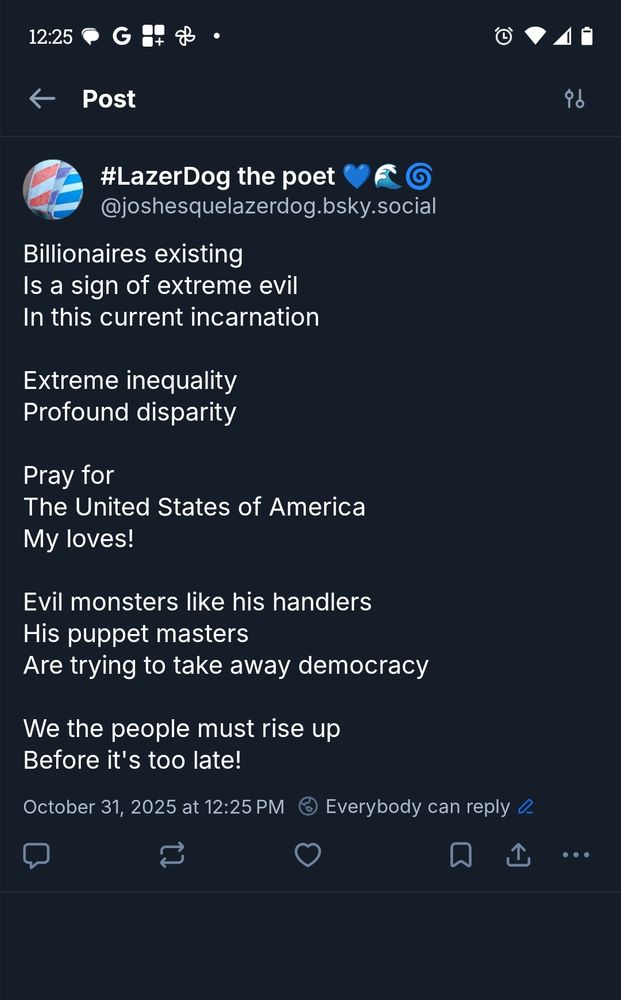Tap the back arrow icon
Image resolution: width=621 pixels, height=1000 pixels.
(x=42, y=98)
